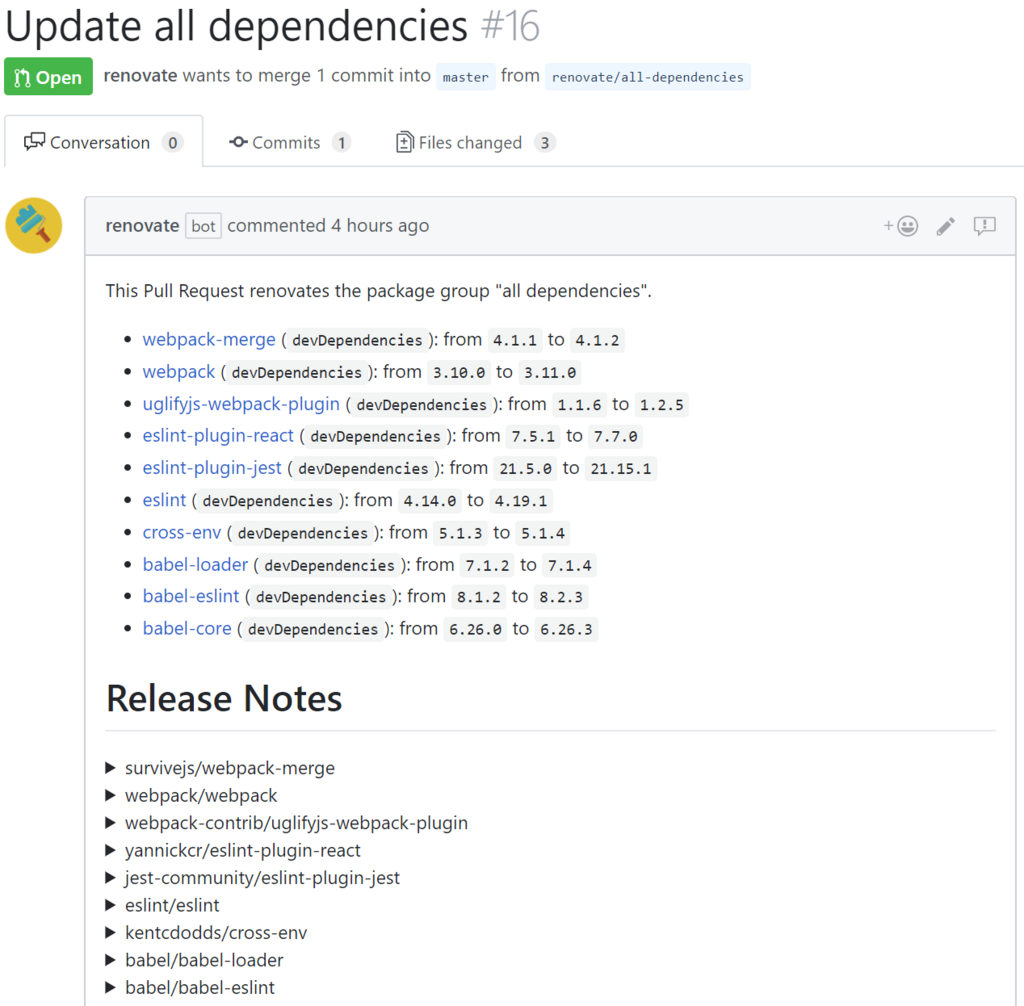Switch to the Conversation tab

(x=103, y=142)
